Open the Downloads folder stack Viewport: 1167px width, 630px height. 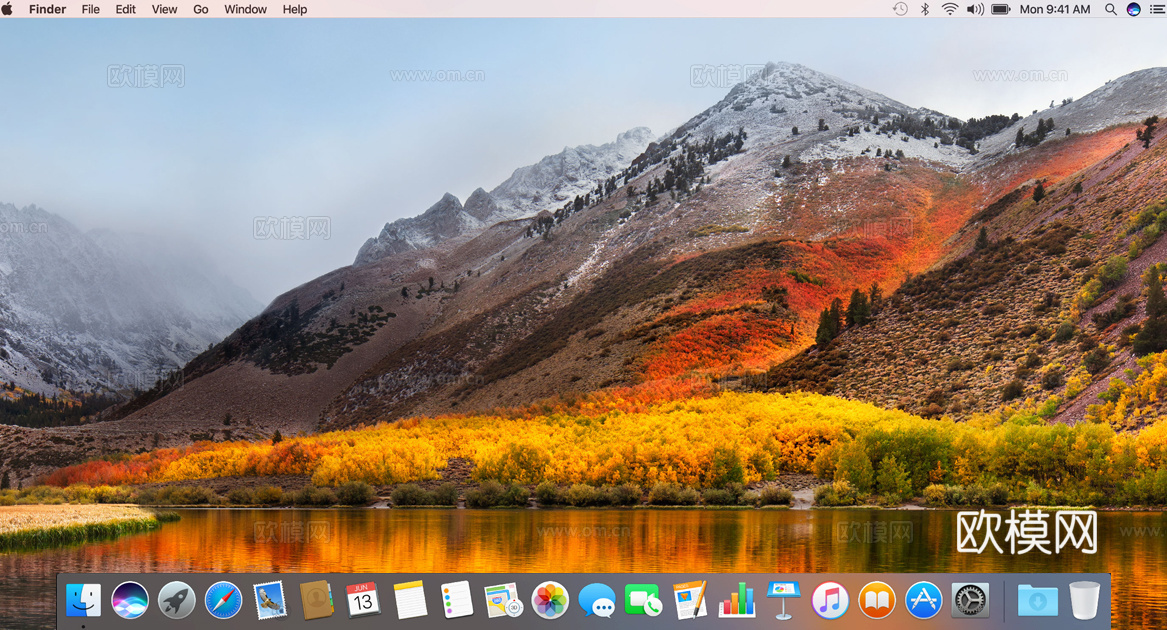point(1037,600)
